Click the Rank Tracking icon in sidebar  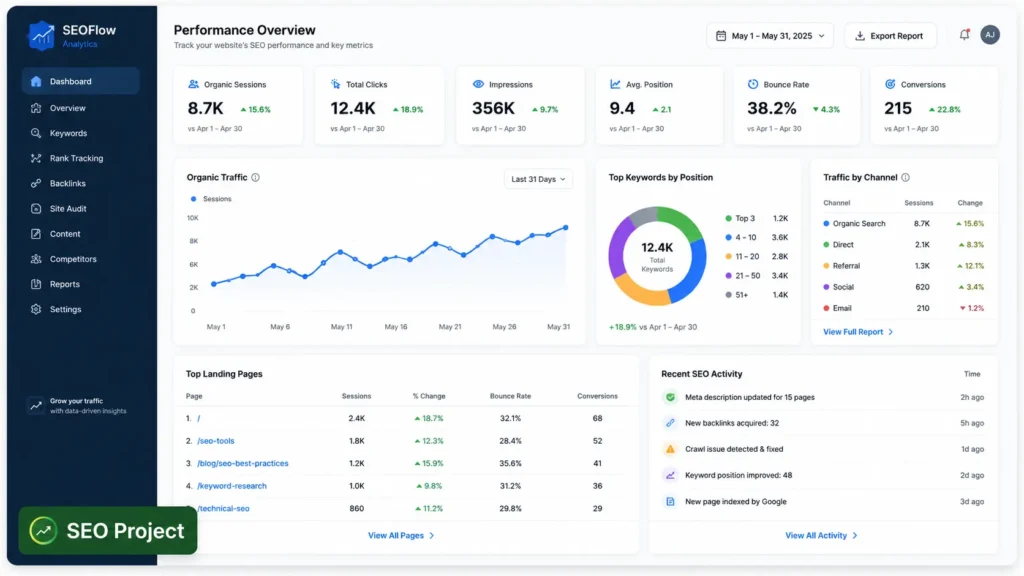(x=36, y=158)
